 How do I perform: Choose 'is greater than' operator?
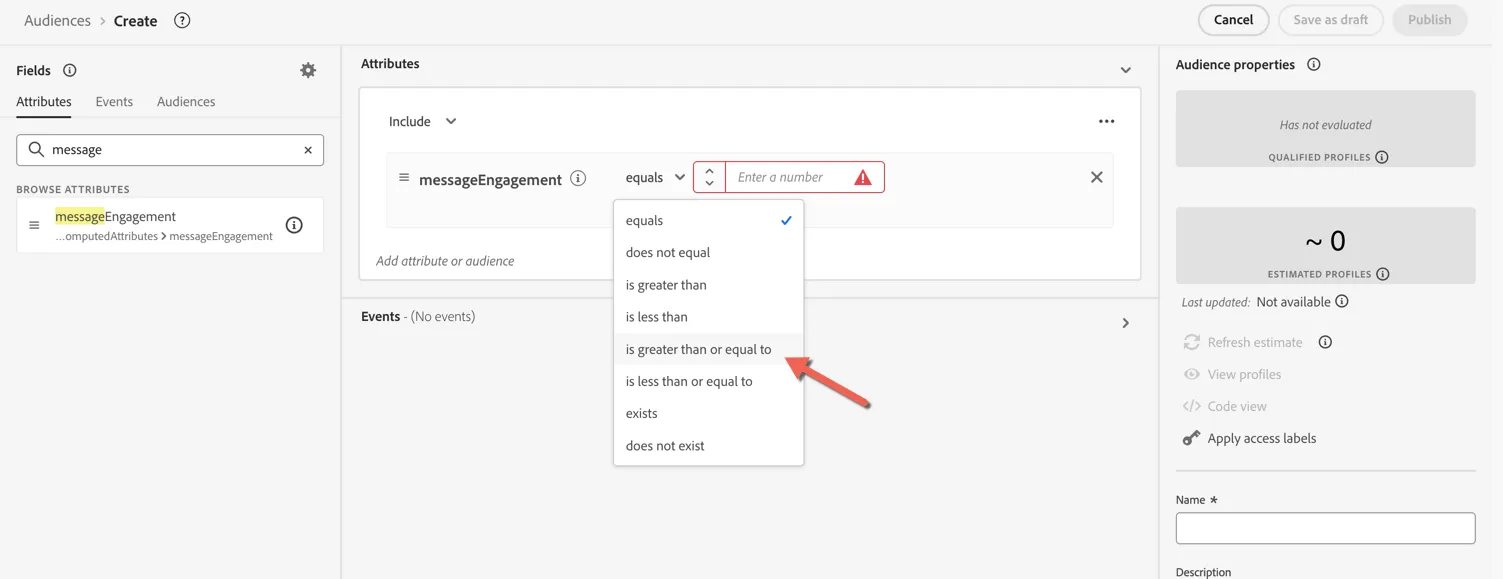[x=708, y=285]
